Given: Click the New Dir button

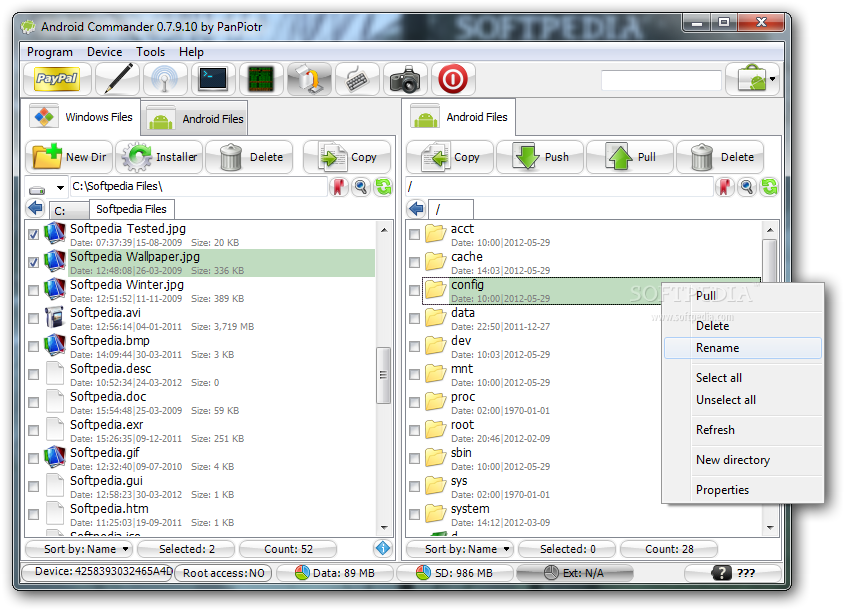Looking at the screenshot, I should [x=69, y=157].
